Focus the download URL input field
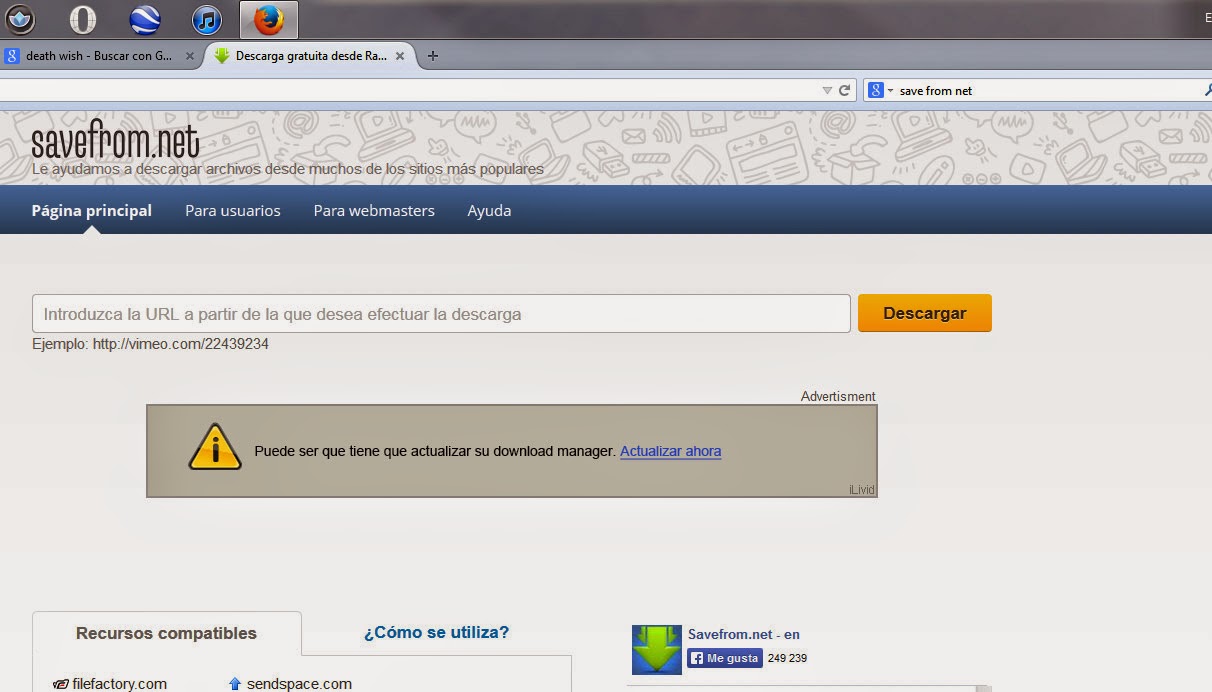This screenshot has height=692, width=1212. [x=441, y=314]
